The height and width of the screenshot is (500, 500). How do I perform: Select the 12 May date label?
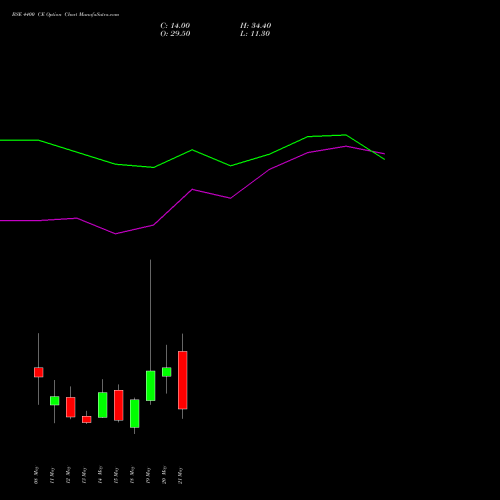[68, 475]
